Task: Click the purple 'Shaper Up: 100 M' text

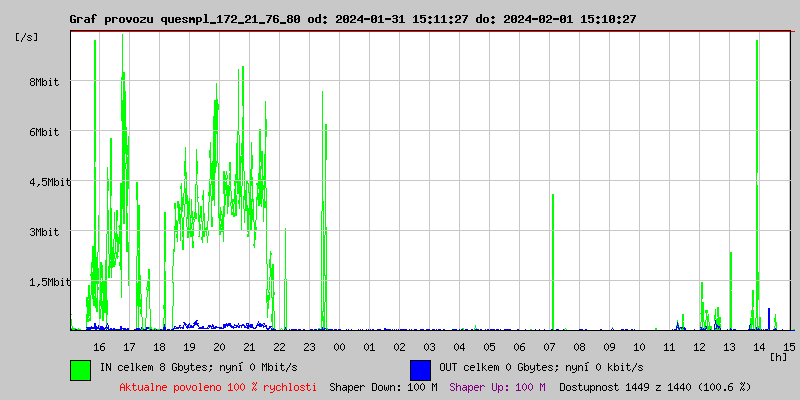Action: coord(497,386)
